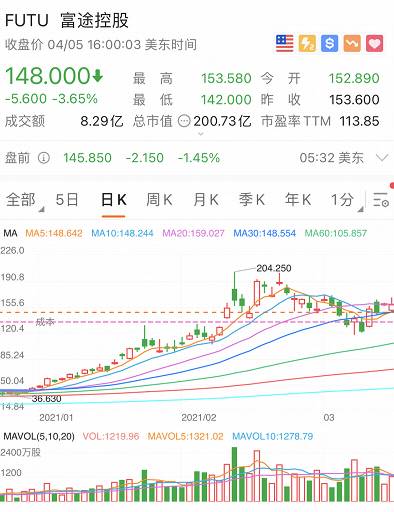
Task: Tap the 36.630 low price marker
Action: [x=47, y=399]
